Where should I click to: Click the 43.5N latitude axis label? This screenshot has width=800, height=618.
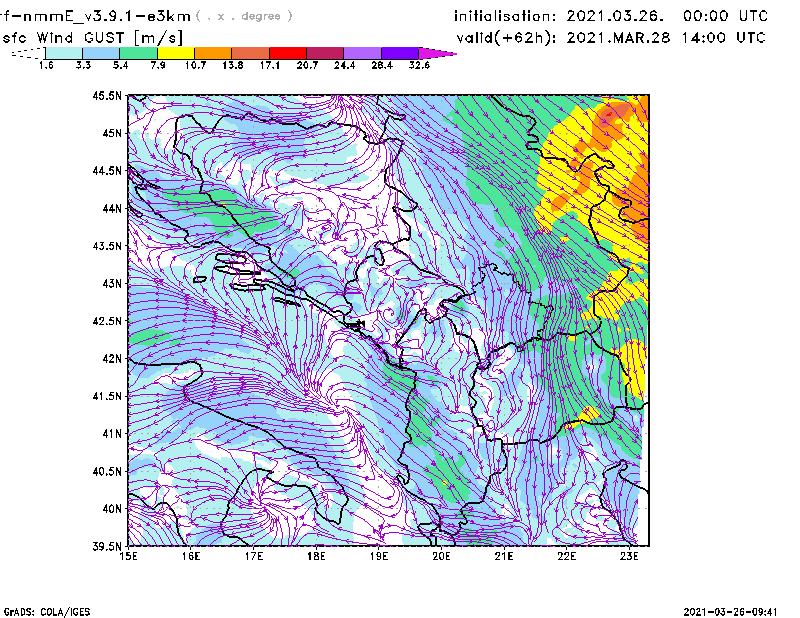pyautogui.click(x=107, y=246)
